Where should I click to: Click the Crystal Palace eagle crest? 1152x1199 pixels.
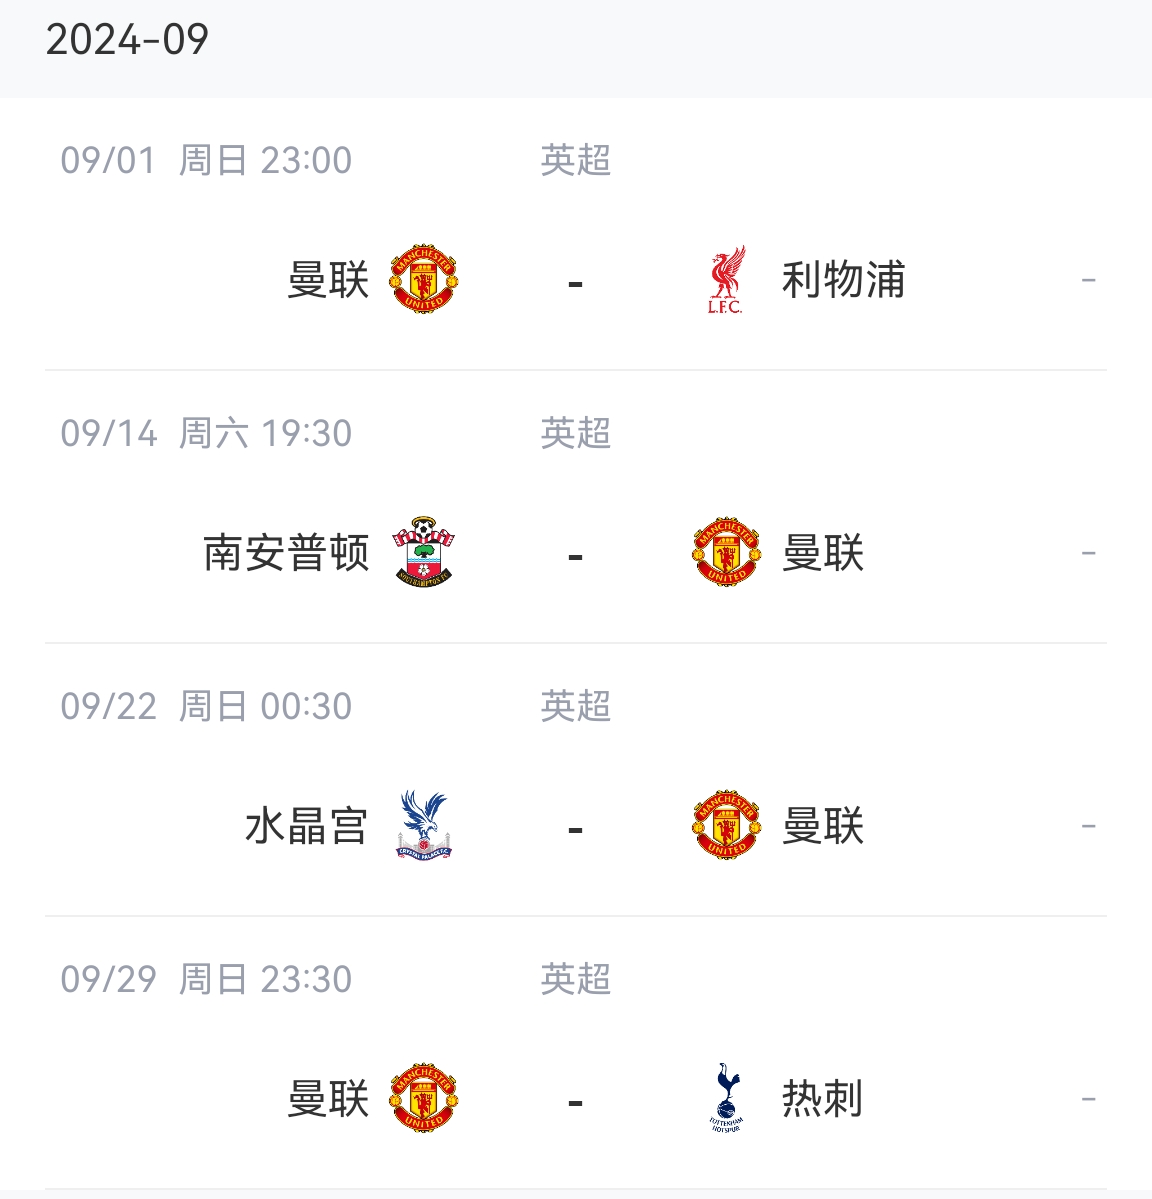tap(423, 825)
